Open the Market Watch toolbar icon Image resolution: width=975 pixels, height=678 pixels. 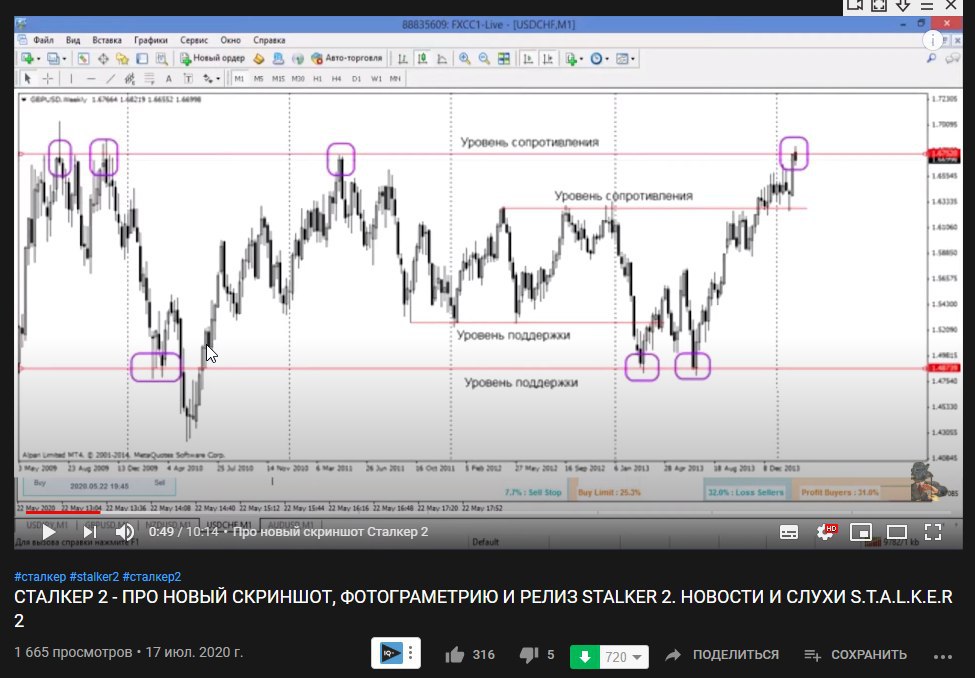83,58
